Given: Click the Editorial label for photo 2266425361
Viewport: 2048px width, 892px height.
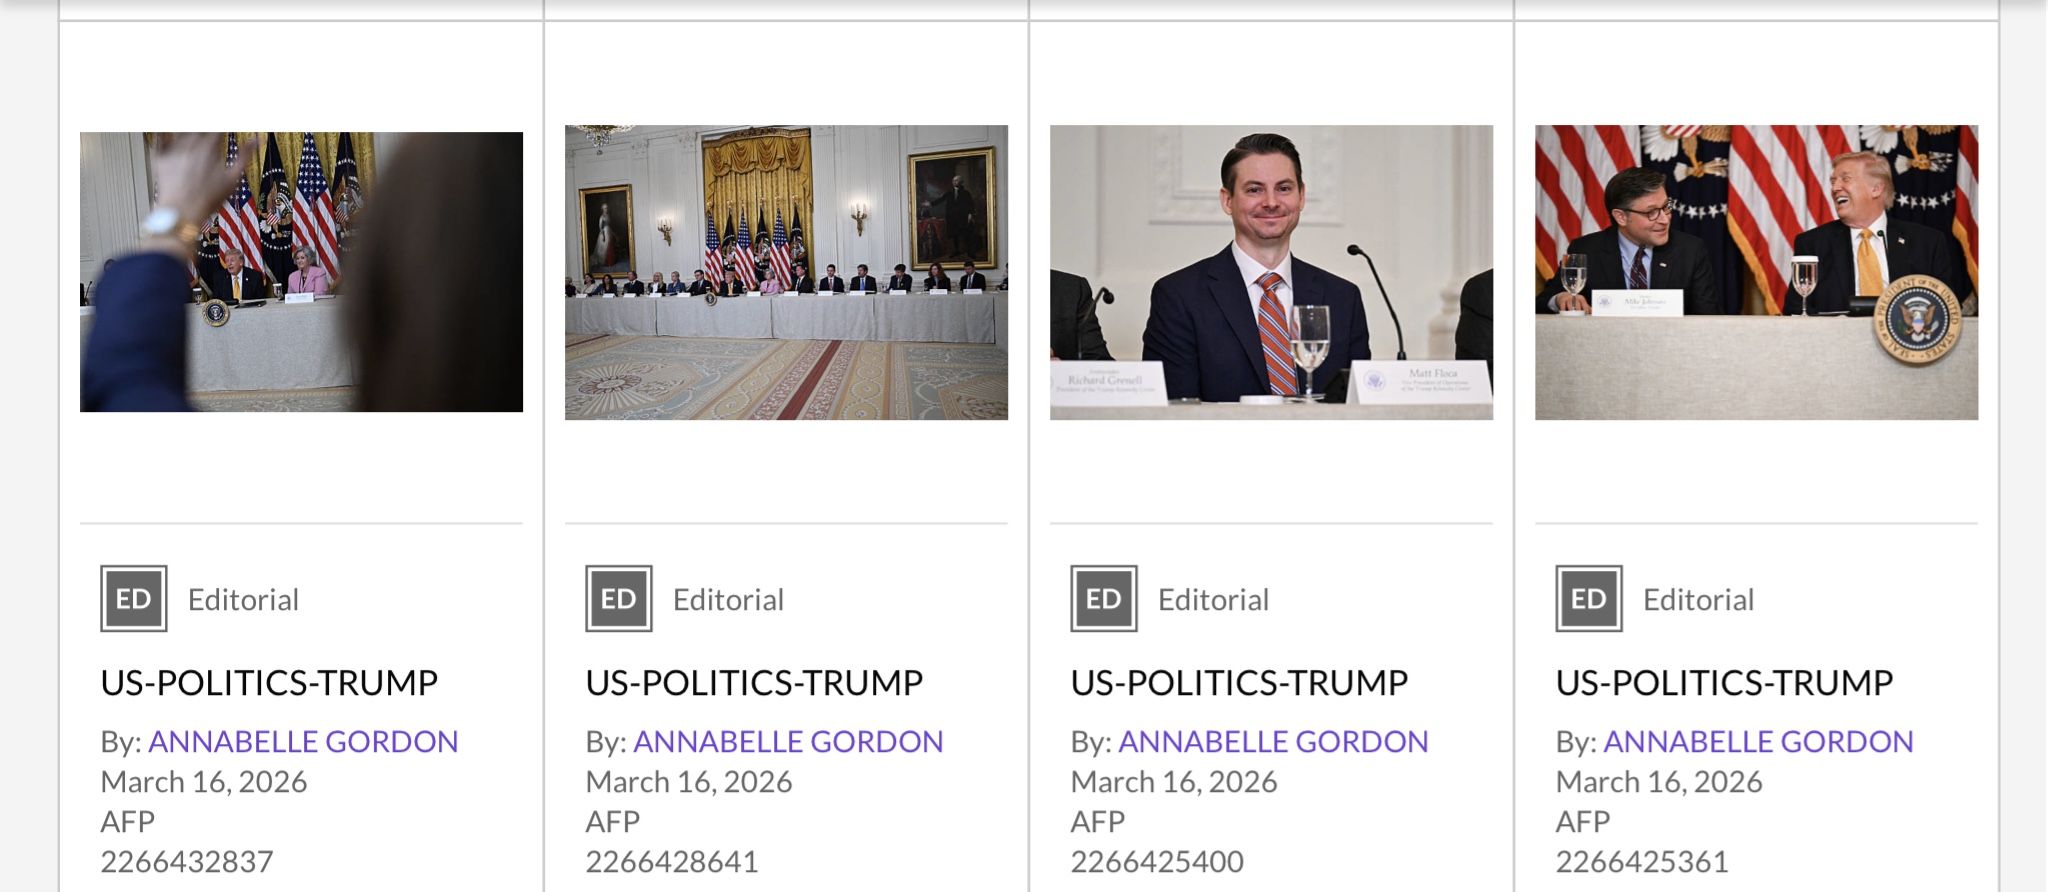Looking at the screenshot, I should [x=1698, y=600].
